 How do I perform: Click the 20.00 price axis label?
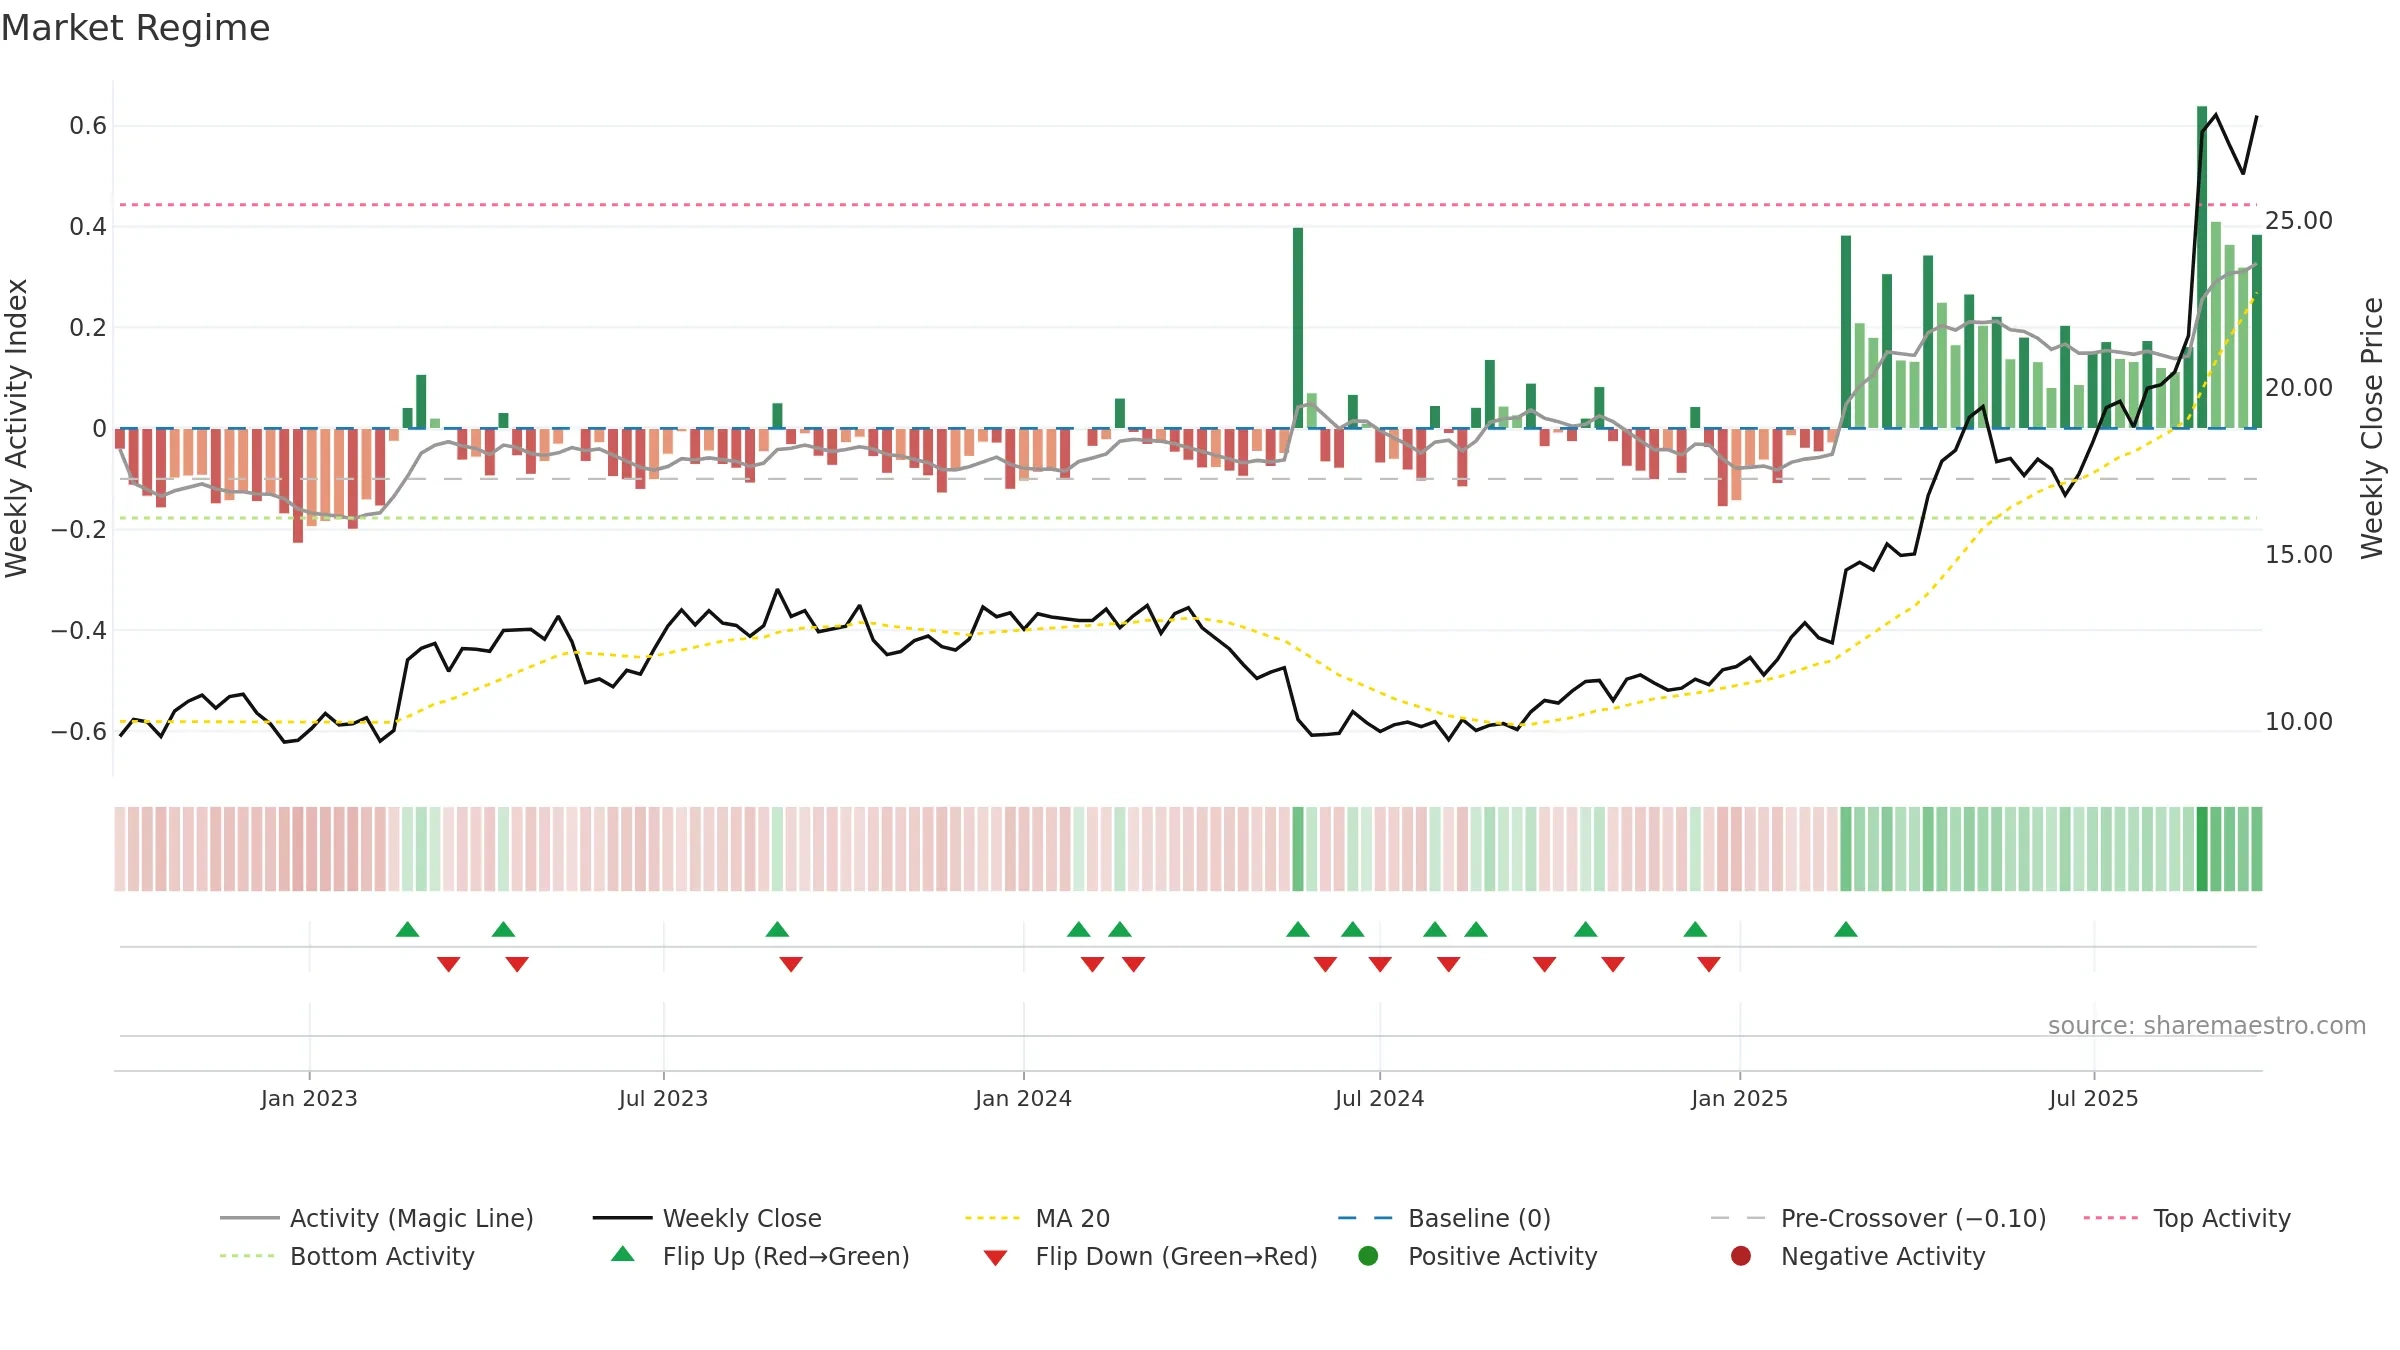point(2298,387)
